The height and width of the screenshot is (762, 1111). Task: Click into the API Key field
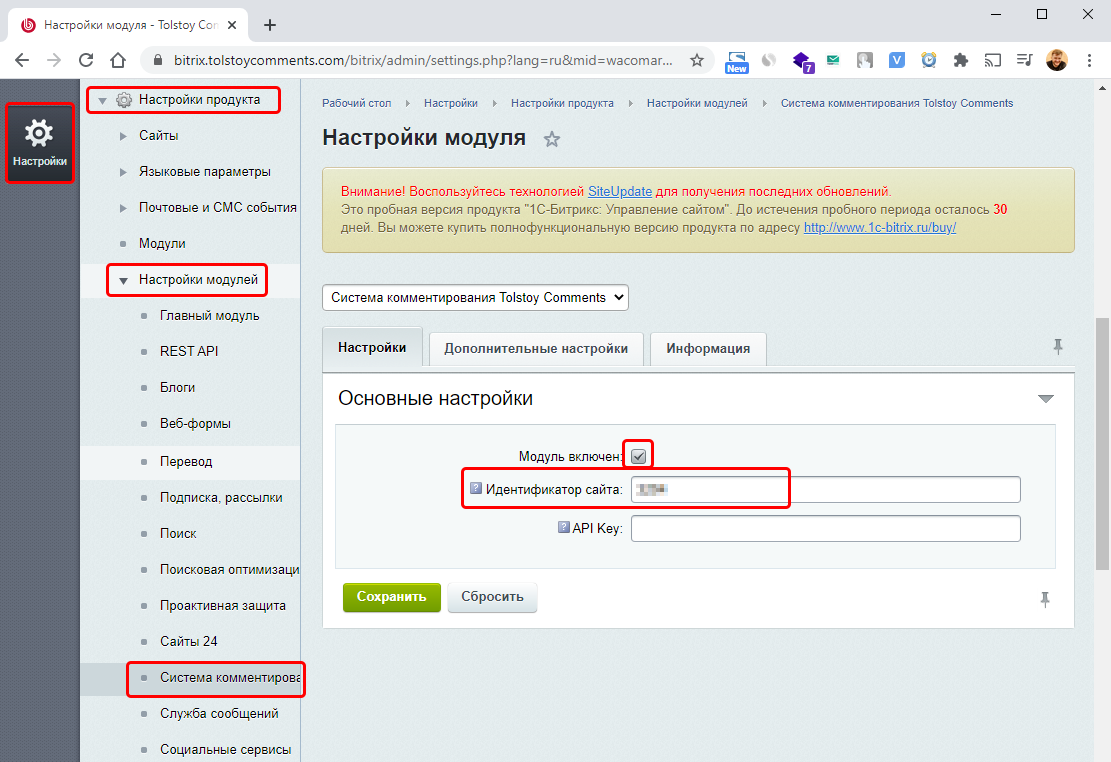(x=825, y=529)
